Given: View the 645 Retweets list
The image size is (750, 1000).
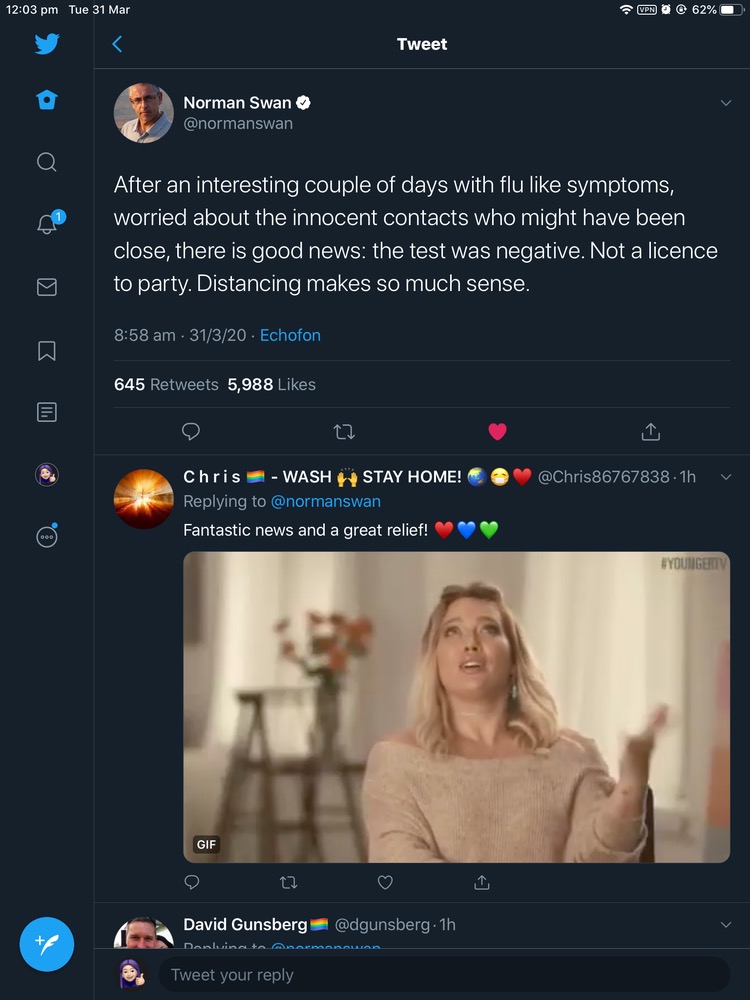Looking at the screenshot, I should pyautogui.click(x=166, y=384).
